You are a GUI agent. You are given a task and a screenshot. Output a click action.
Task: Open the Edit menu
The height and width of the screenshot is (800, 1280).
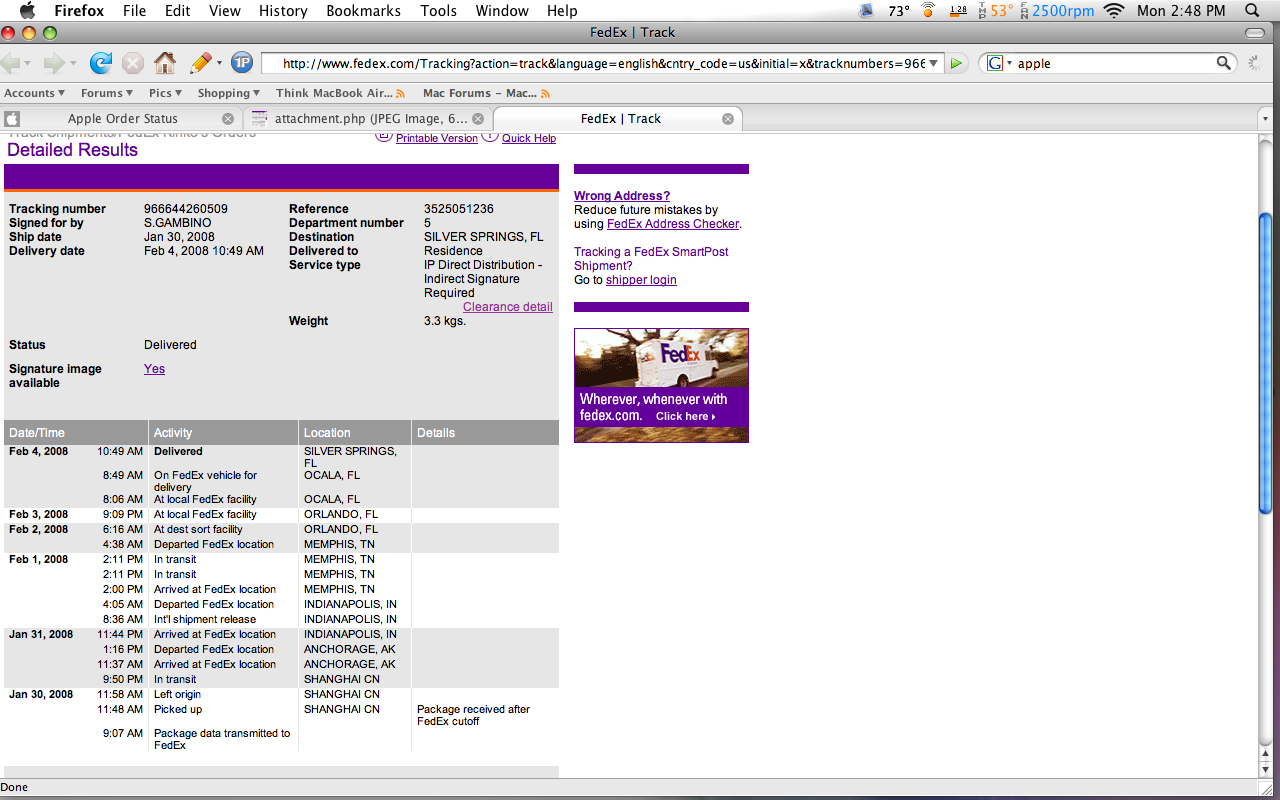(178, 11)
